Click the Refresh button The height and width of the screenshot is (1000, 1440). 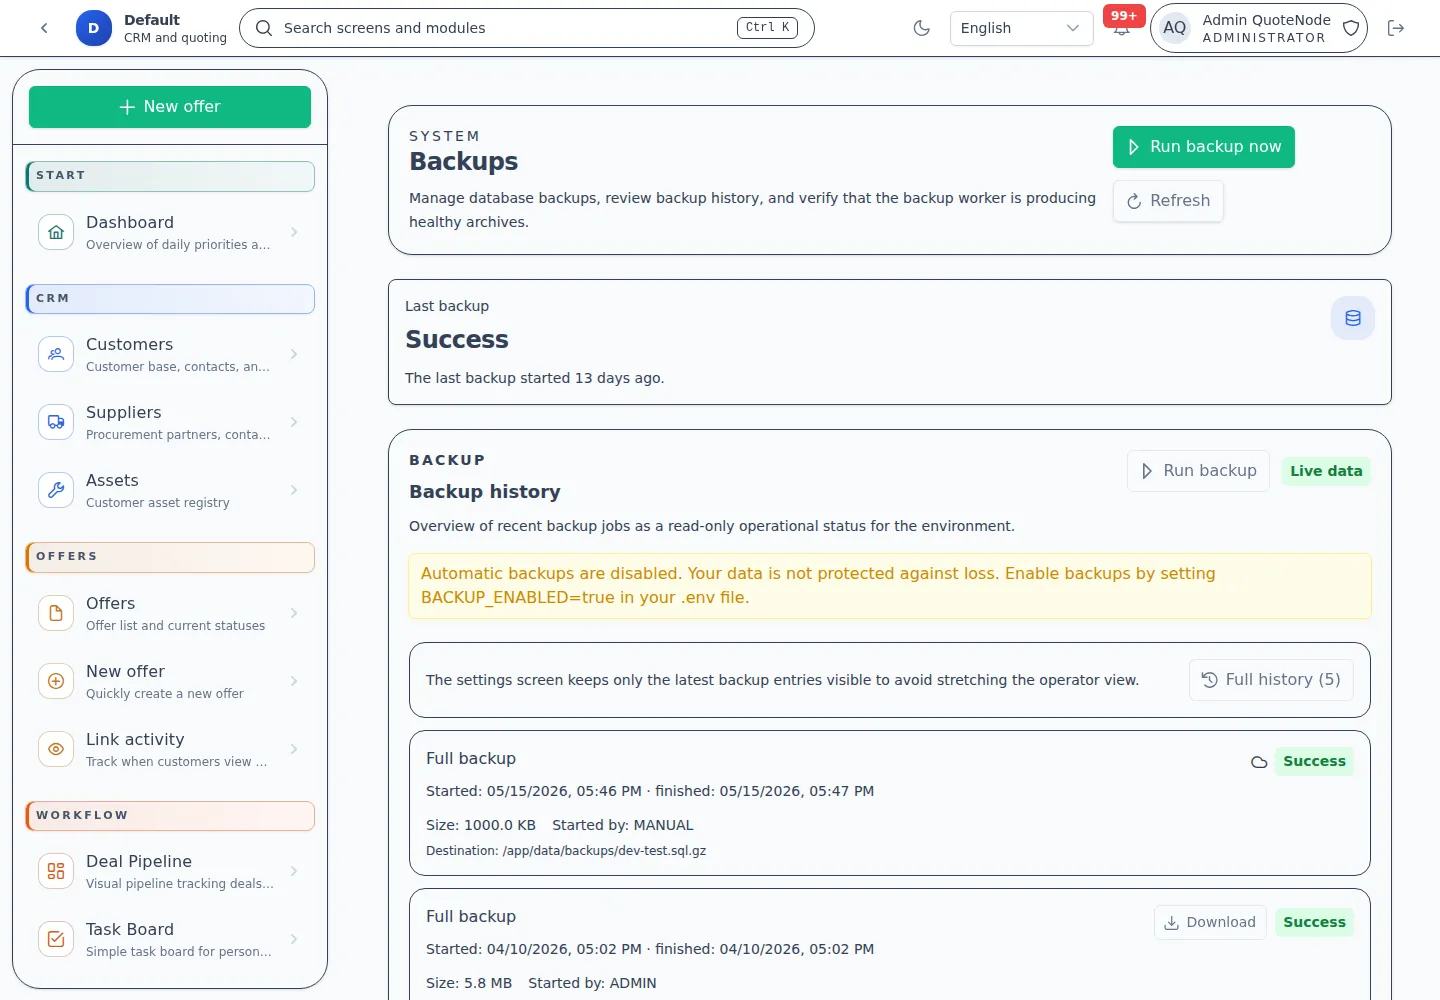tap(1168, 201)
